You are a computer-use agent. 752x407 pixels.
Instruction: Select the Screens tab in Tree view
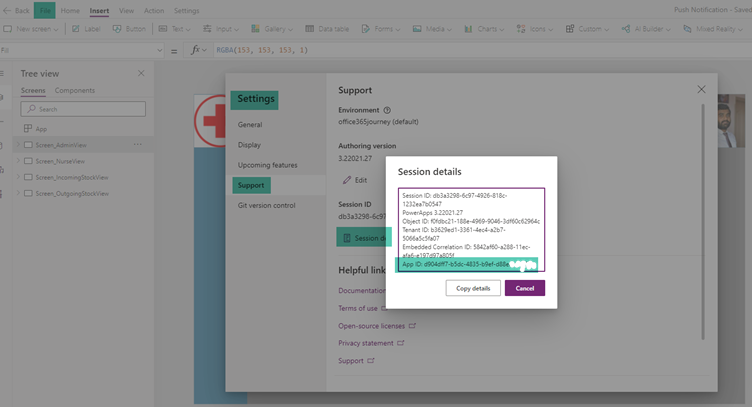33,90
